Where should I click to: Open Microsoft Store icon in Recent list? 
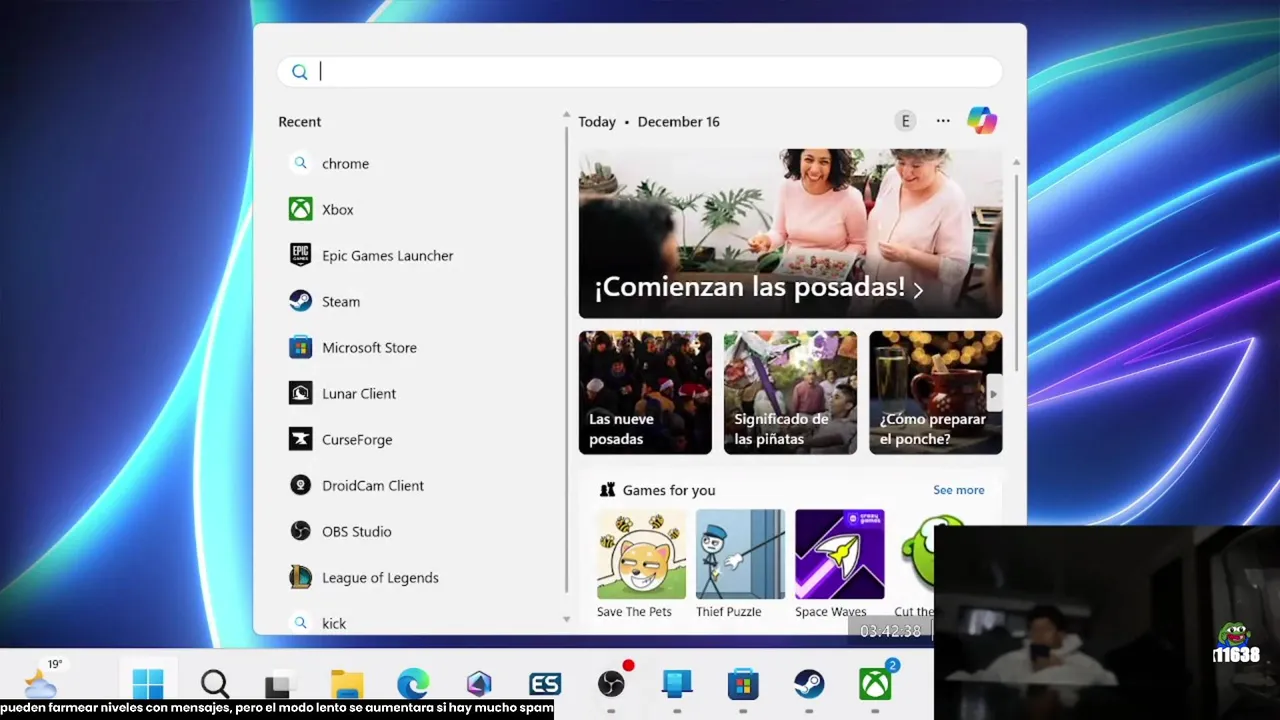[x=300, y=347]
